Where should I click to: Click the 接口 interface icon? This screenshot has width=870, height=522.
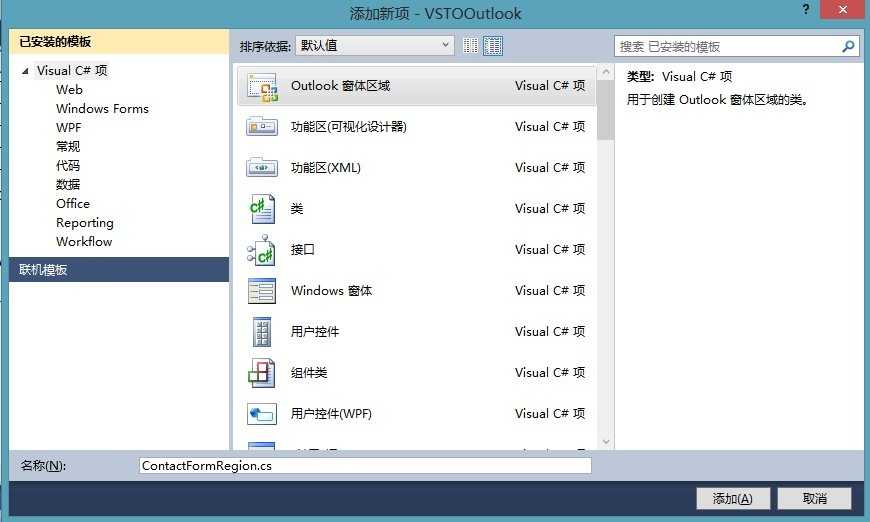click(x=261, y=250)
